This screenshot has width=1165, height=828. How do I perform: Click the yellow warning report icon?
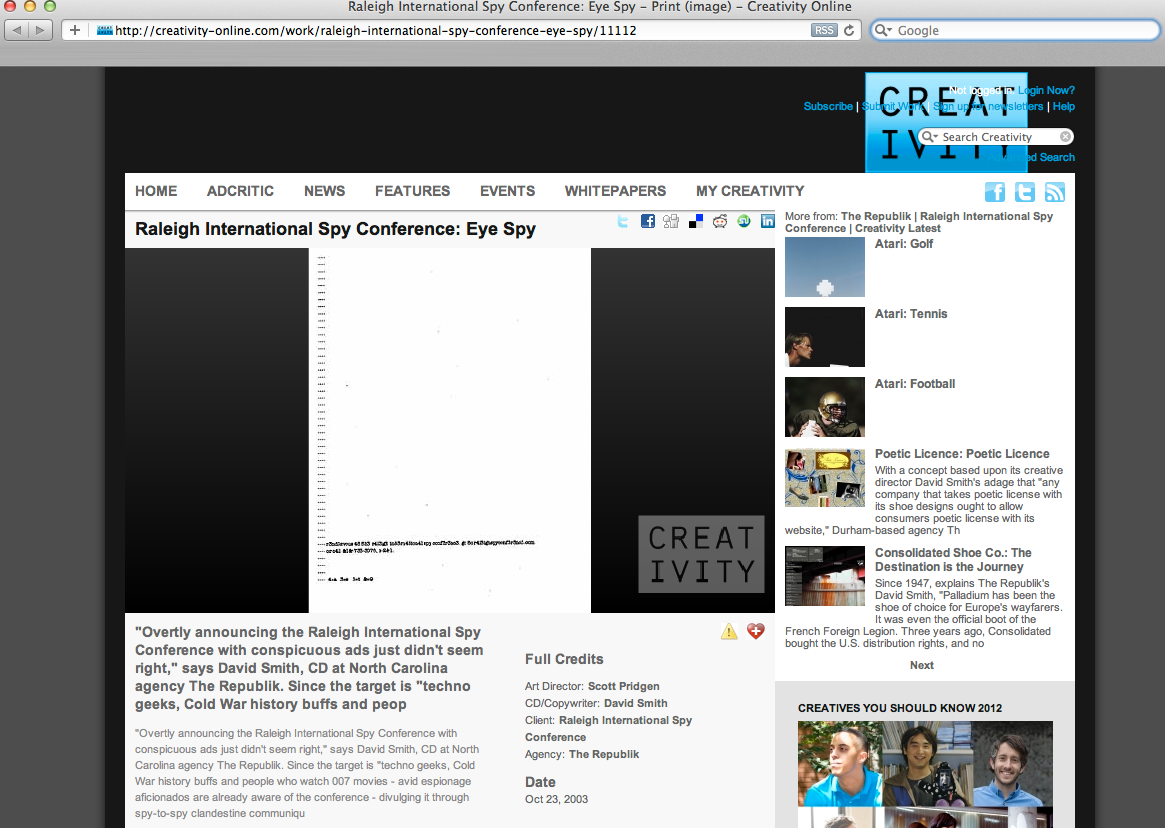pos(729,632)
